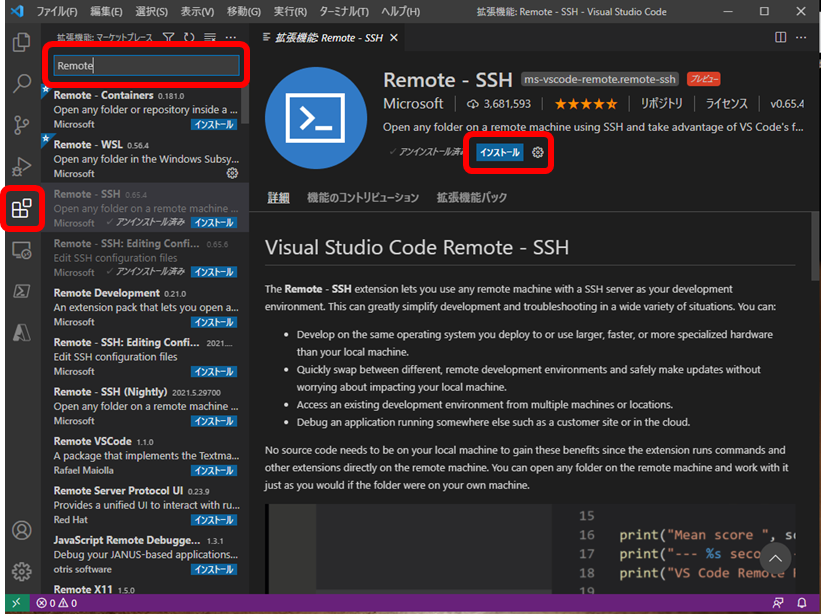Click the extension search box containing Remote

coord(146,65)
